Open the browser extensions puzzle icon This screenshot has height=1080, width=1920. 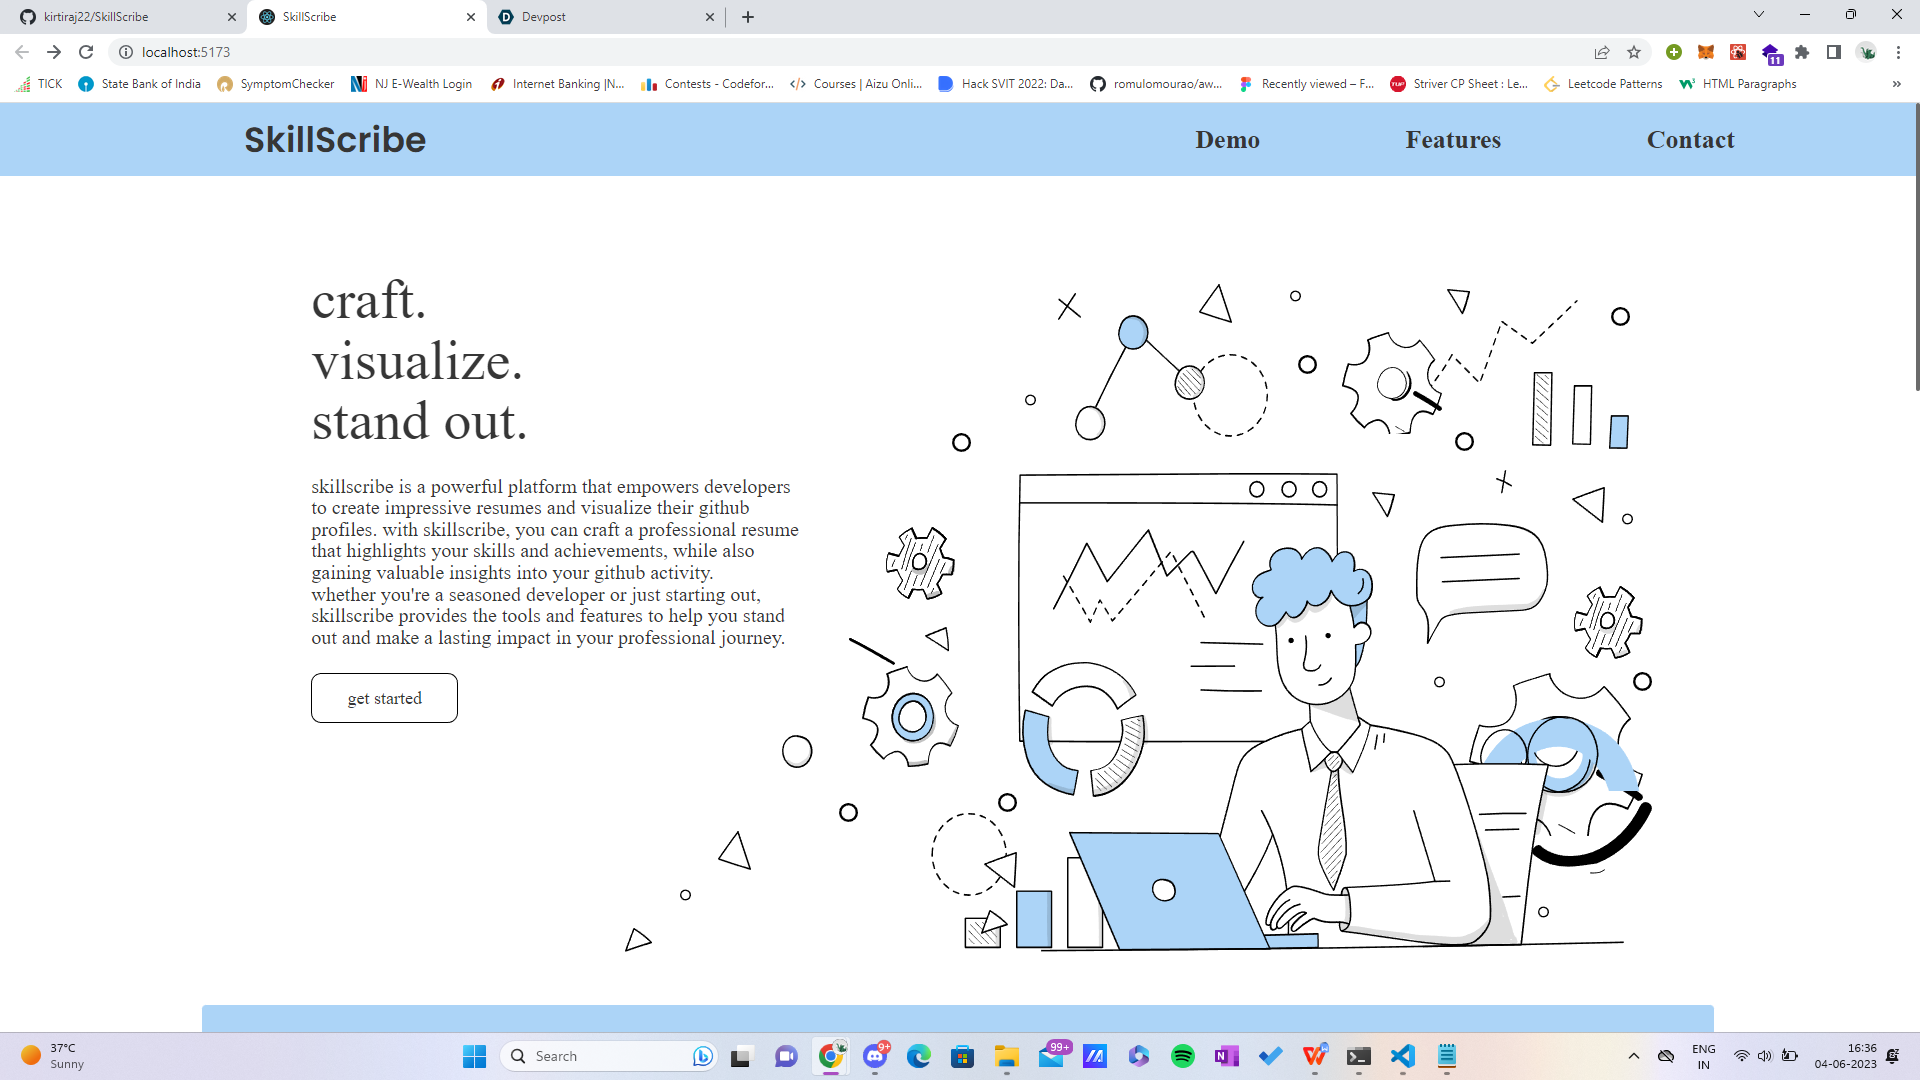pyautogui.click(x=1802, y=52)
